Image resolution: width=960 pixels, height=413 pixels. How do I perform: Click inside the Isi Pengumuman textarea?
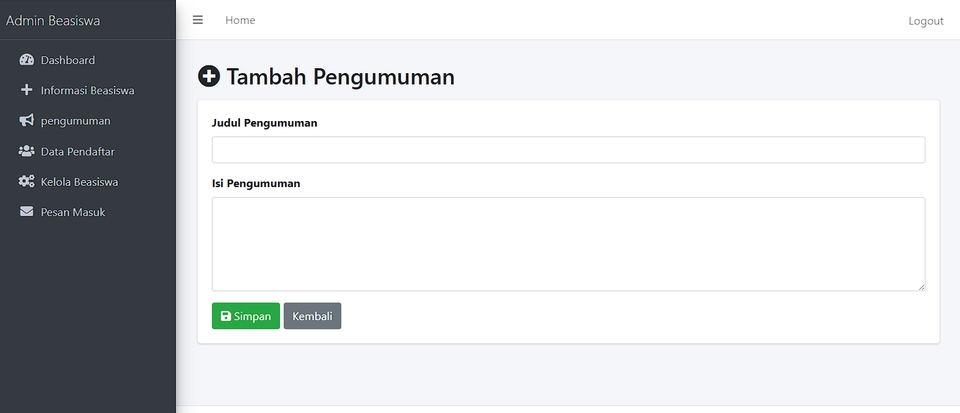click(x=568, y=244)
